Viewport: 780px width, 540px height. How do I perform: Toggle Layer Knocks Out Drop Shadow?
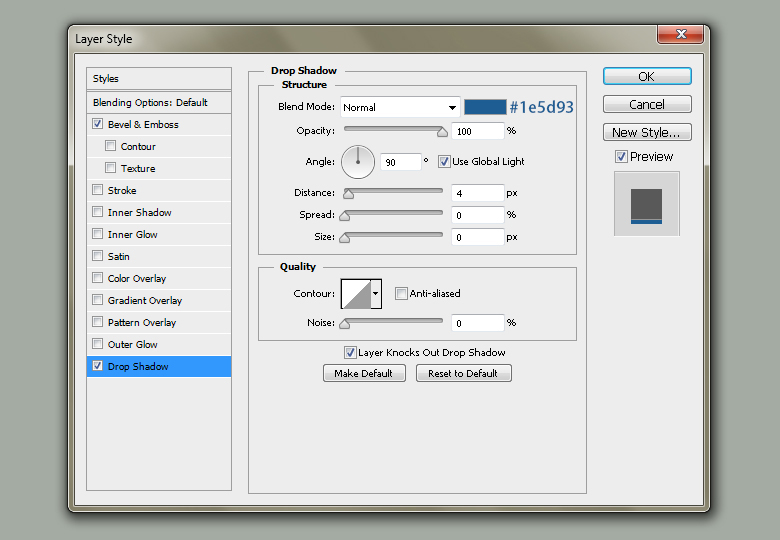click(350, 352)
